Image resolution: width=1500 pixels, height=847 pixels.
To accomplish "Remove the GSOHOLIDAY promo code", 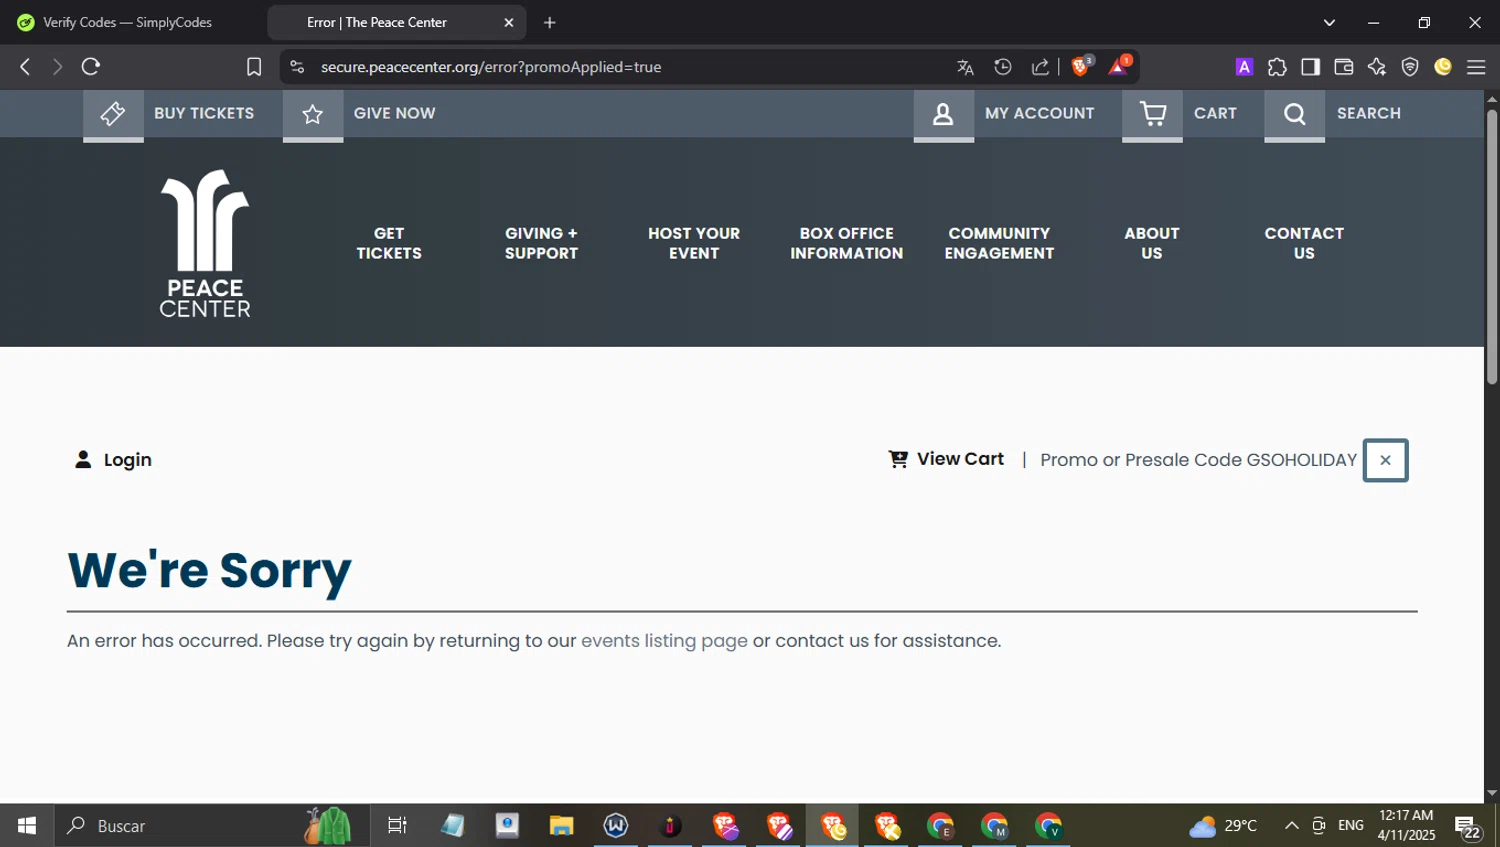I will click(1385, 460).
